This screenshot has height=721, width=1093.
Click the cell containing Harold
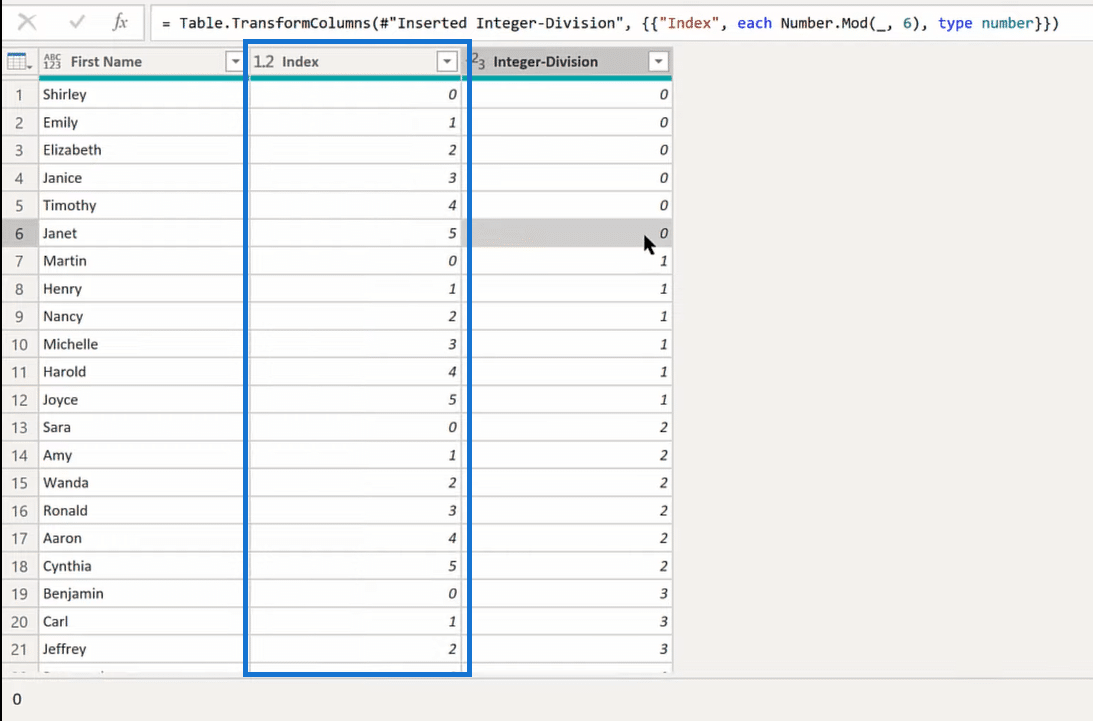coord(141,372)
